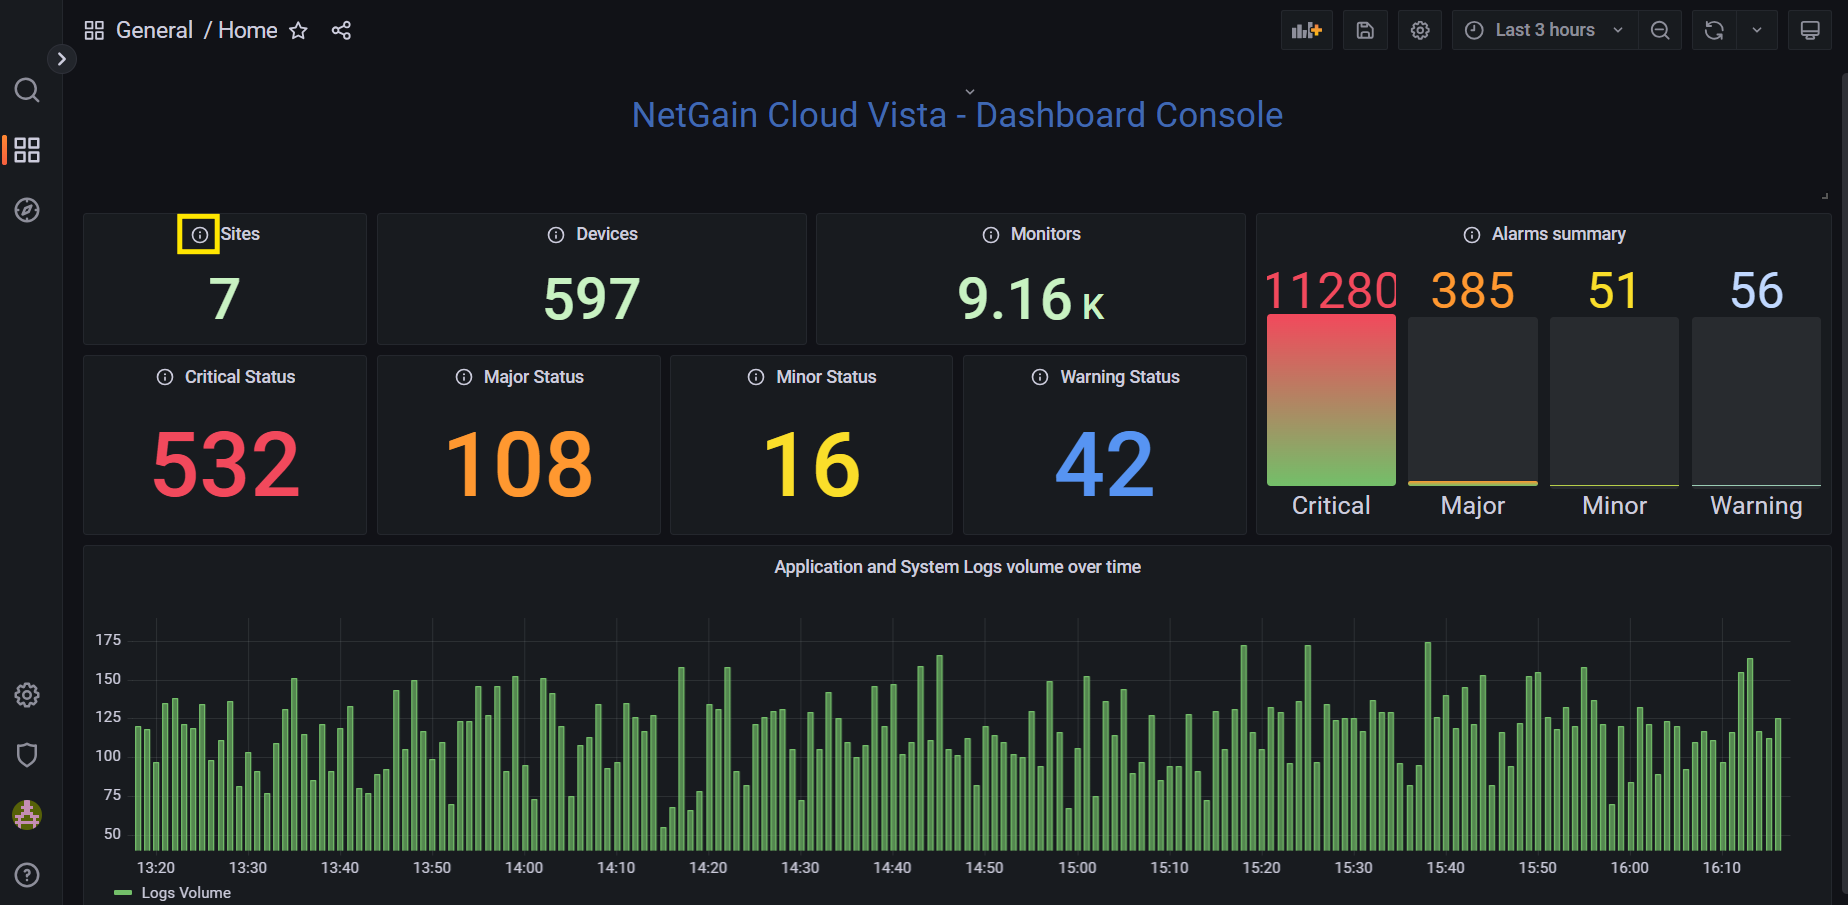Save the dashboard
This screenshot has width=1848, height=905.
[1365, 30]
